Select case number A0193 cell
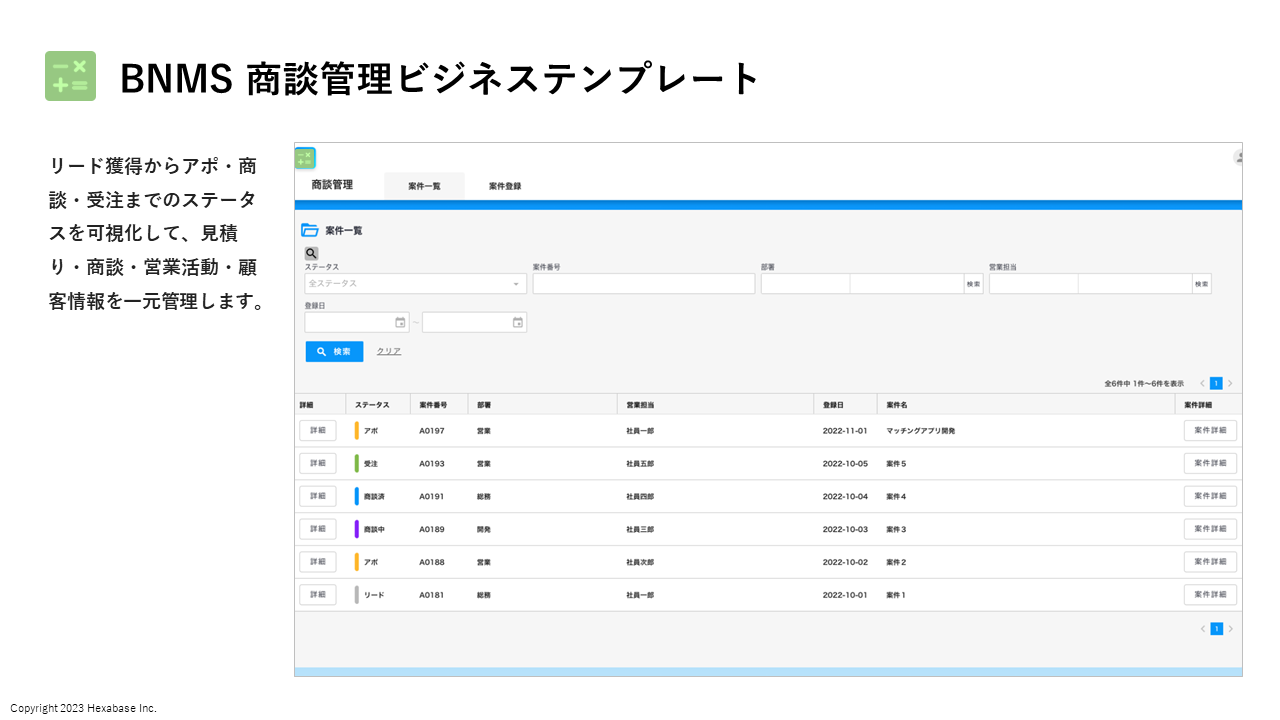Image resolution: width=1280 pixels, height=720 pixels. coord(432,464)
